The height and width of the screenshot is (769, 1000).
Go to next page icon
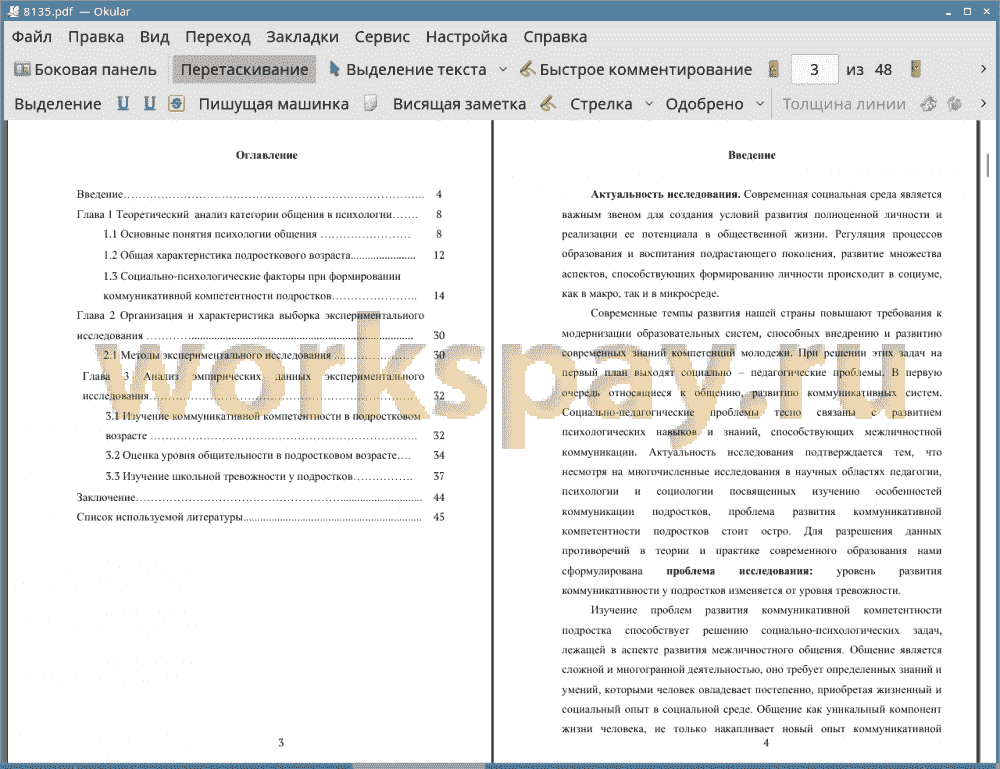click(x=916, y=69)
